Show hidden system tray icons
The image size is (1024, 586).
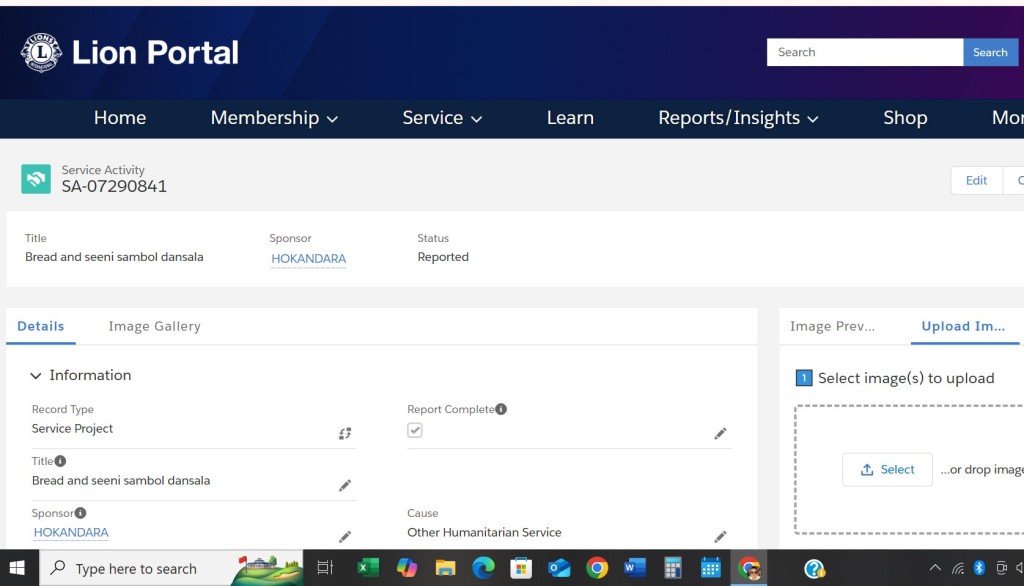coord(935,568)
